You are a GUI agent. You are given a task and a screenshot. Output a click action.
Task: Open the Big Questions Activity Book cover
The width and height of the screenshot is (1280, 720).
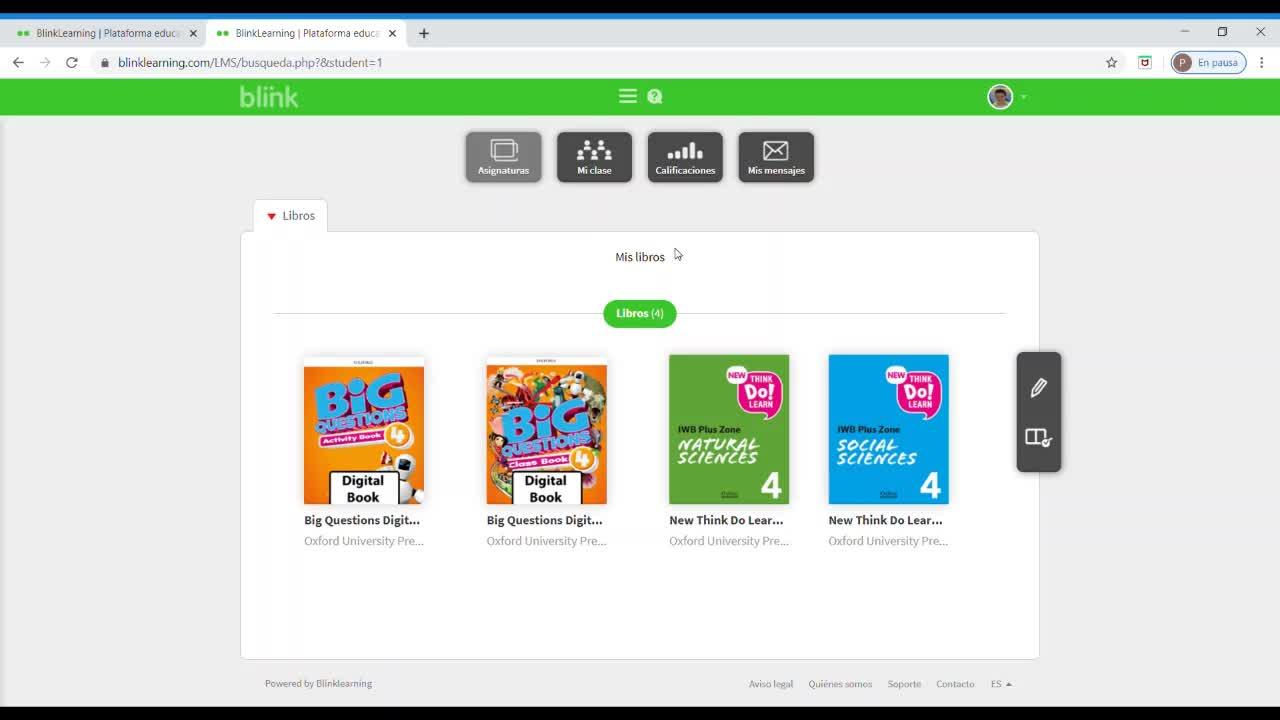pos(364,430)
